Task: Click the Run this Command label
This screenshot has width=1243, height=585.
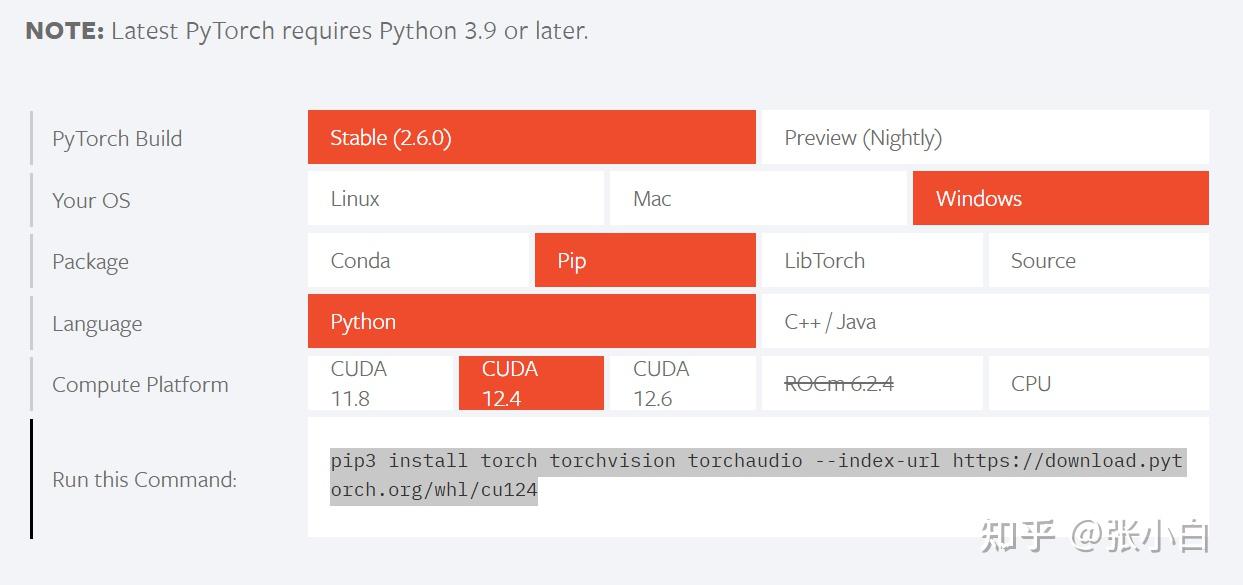Action: [x=144, y=479]
